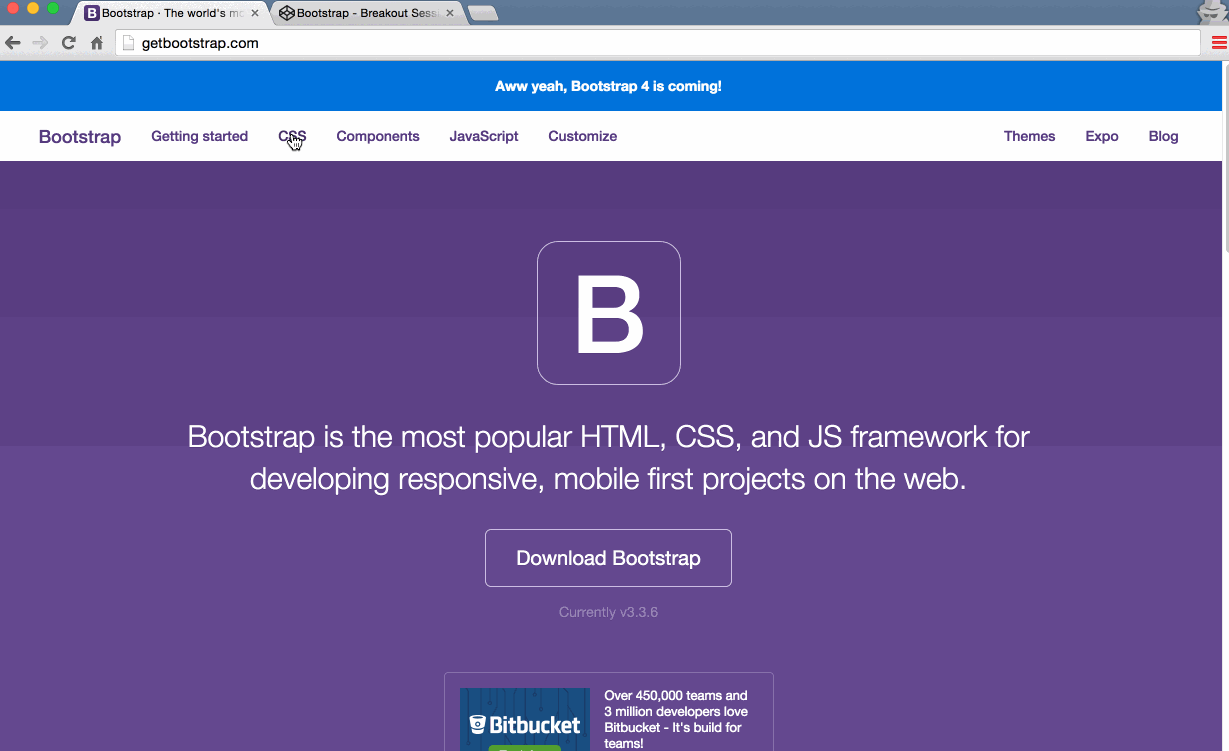Open Customize nav item
Screen dimensions: 1229x751
point(582,136)
